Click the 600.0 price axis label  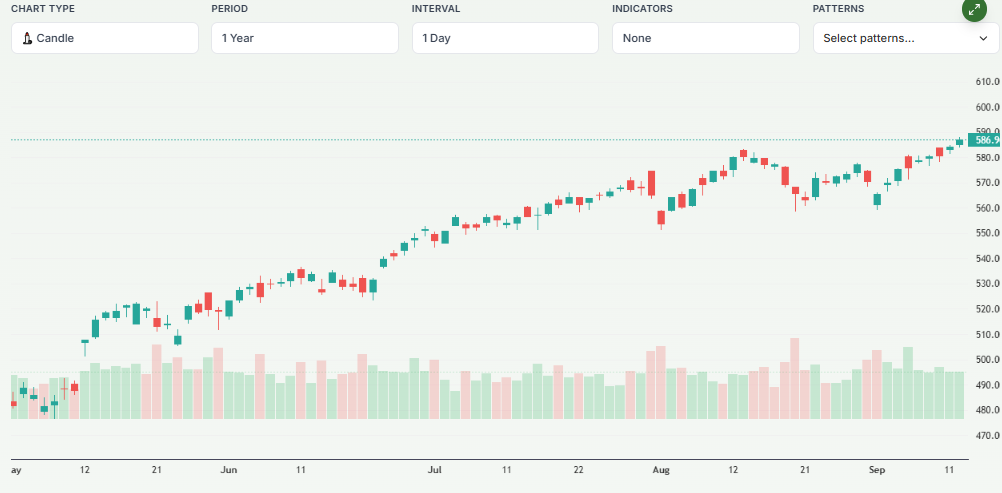(987, 107)
